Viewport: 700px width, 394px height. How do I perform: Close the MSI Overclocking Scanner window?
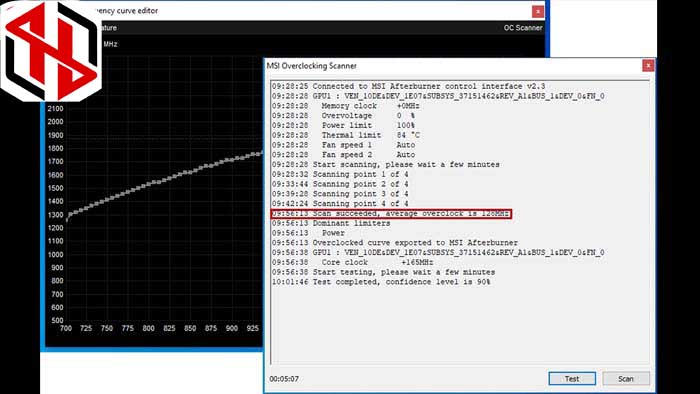[x=648, y=66]
